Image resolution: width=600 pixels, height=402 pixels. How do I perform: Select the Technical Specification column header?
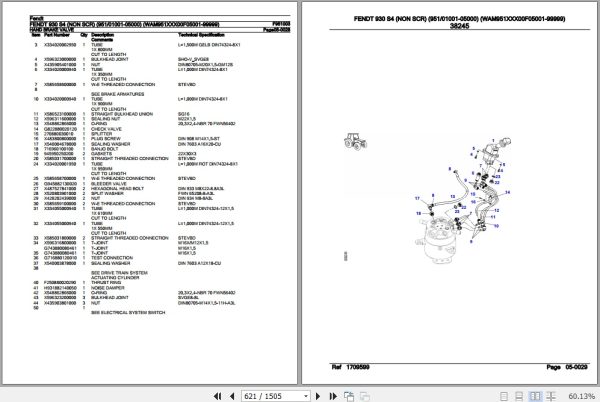pos(201,35)
